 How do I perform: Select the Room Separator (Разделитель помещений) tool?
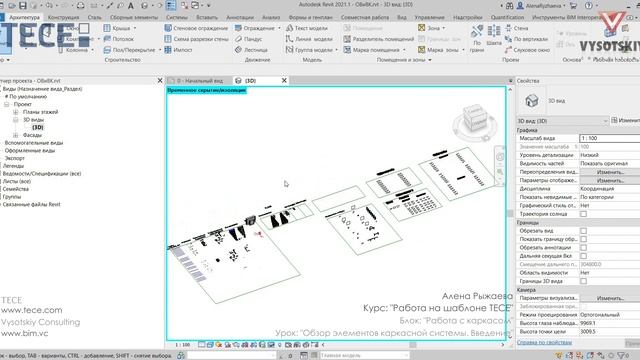pos(379,39)
